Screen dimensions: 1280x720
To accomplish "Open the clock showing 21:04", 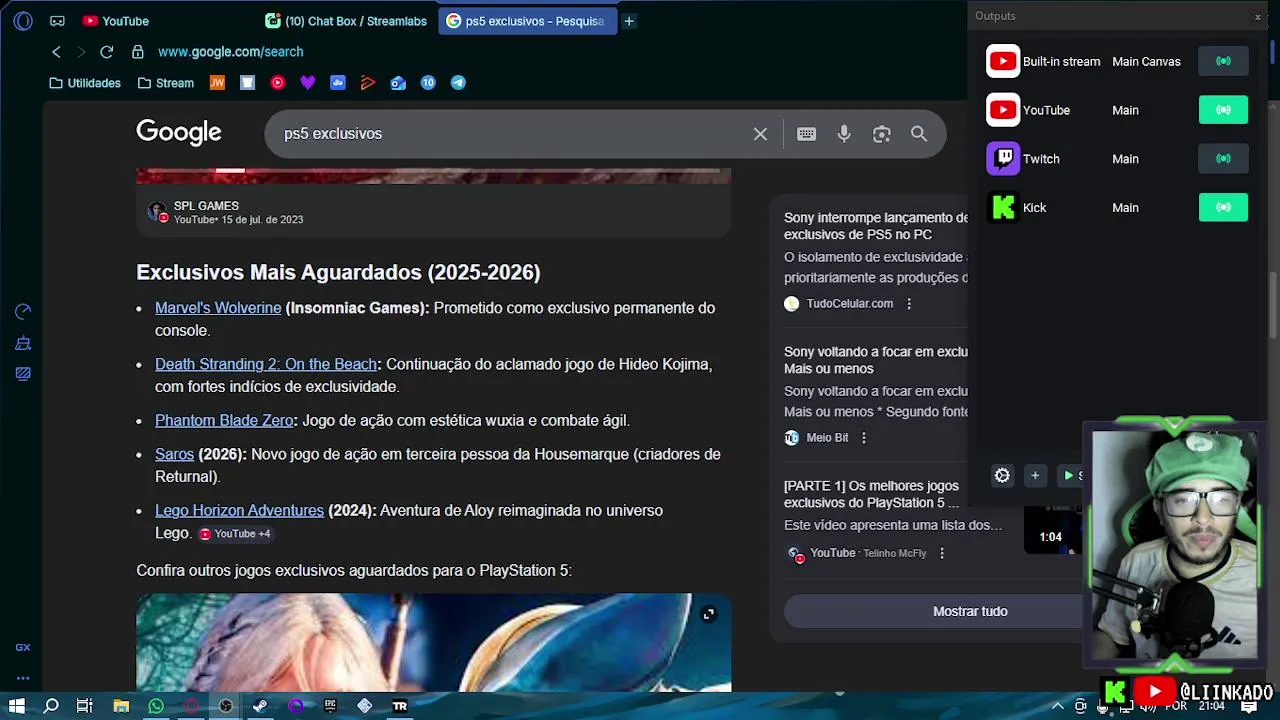I will click(x=1211, y=706).
